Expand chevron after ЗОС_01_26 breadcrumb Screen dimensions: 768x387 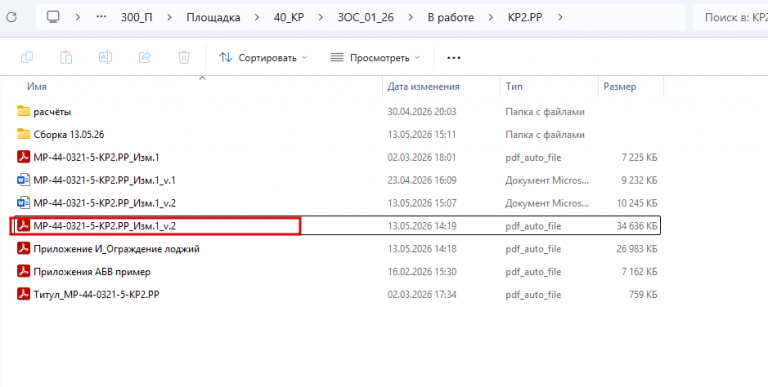[410, 17]
